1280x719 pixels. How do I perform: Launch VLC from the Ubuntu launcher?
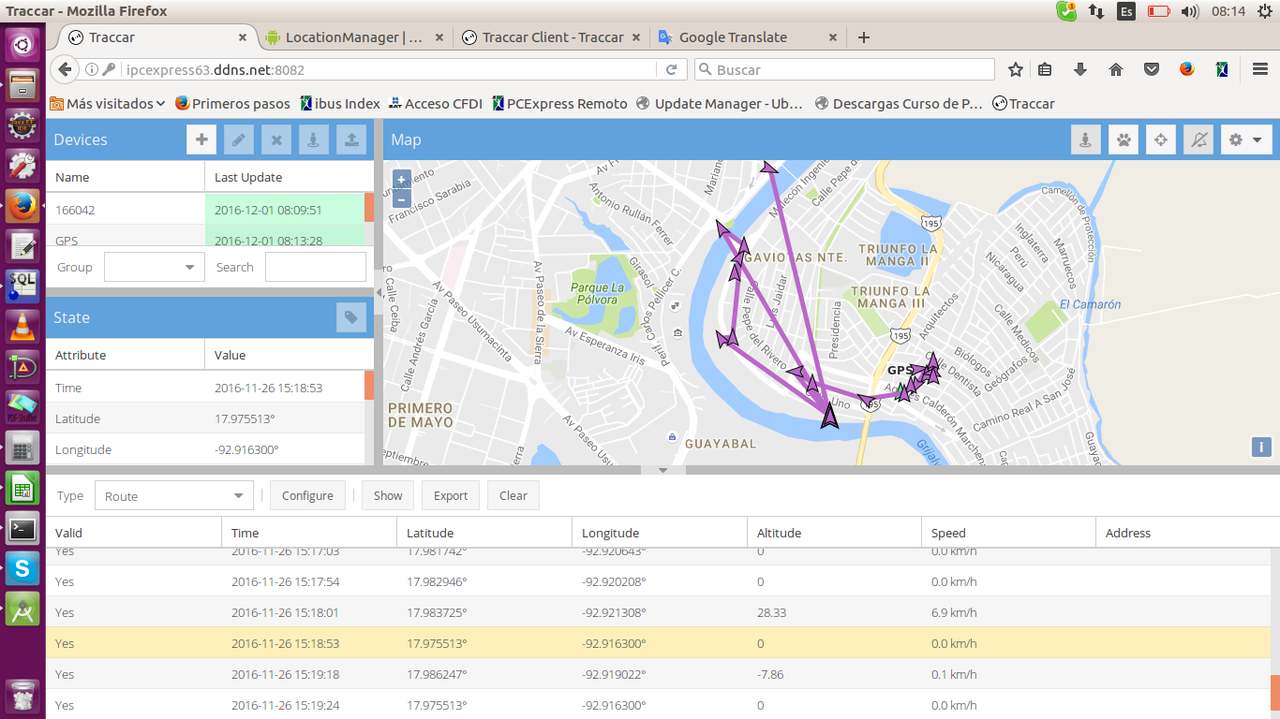[x=22, y=326]
